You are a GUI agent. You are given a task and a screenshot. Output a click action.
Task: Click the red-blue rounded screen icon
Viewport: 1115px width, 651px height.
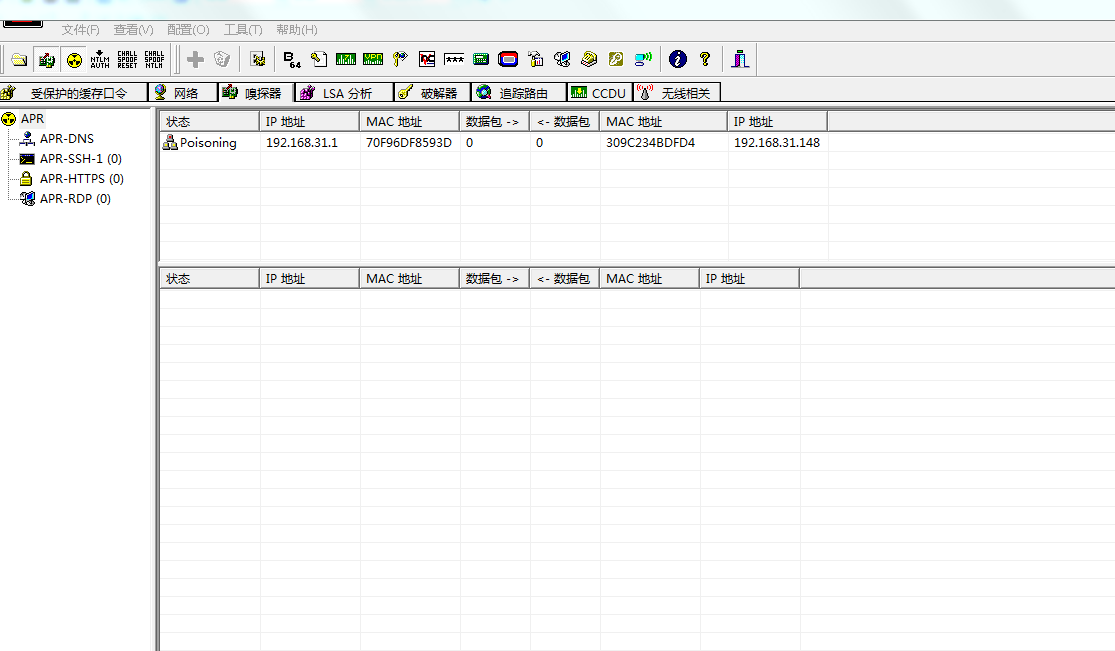508,60
